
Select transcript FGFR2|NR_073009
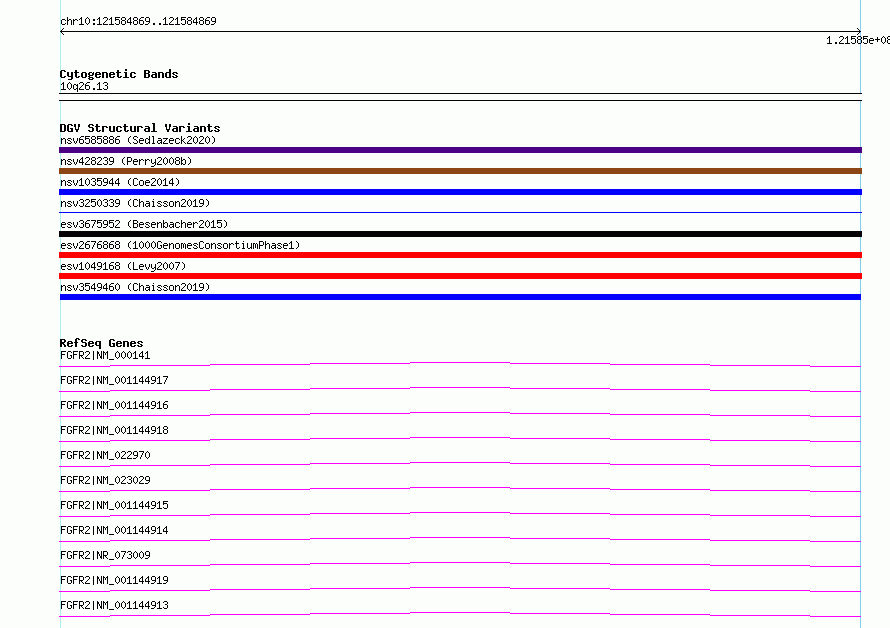pyautogui.click(x=105, y=555)
